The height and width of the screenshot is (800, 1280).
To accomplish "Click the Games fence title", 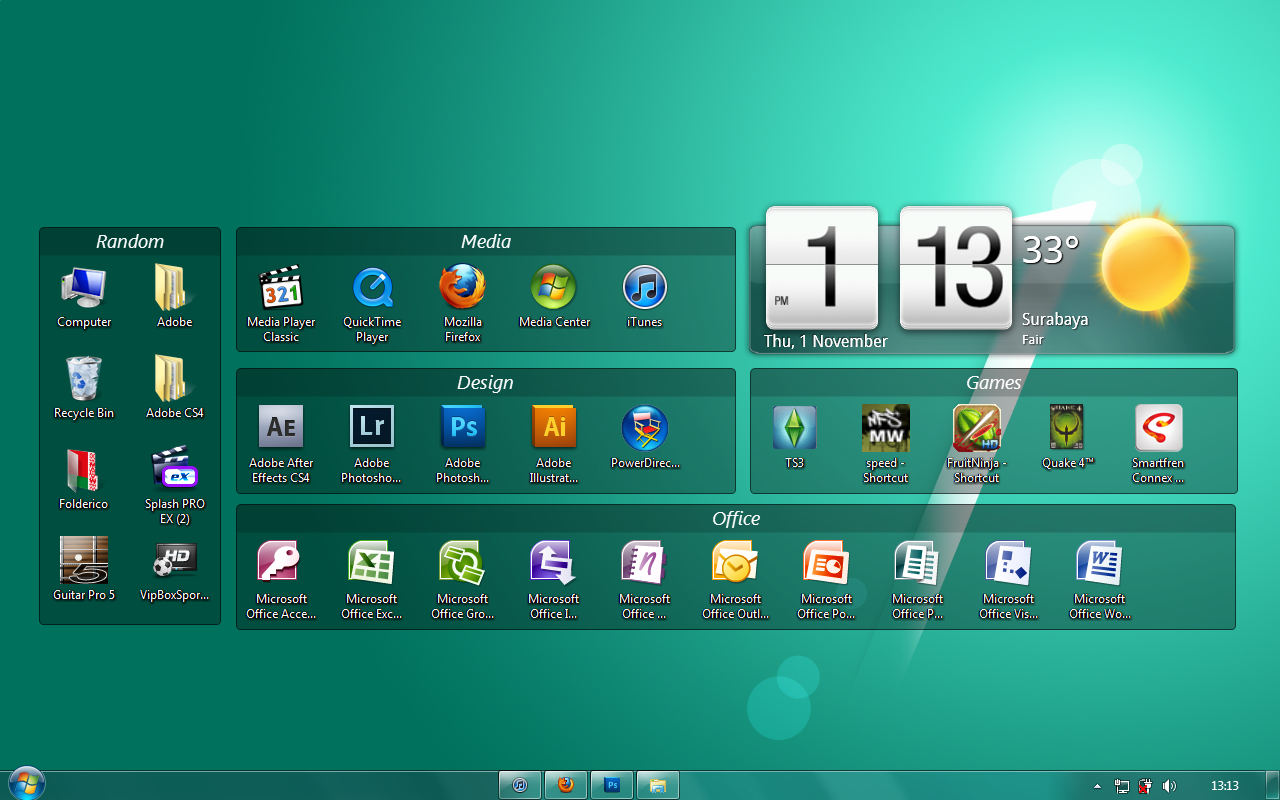I will point(994,383).
